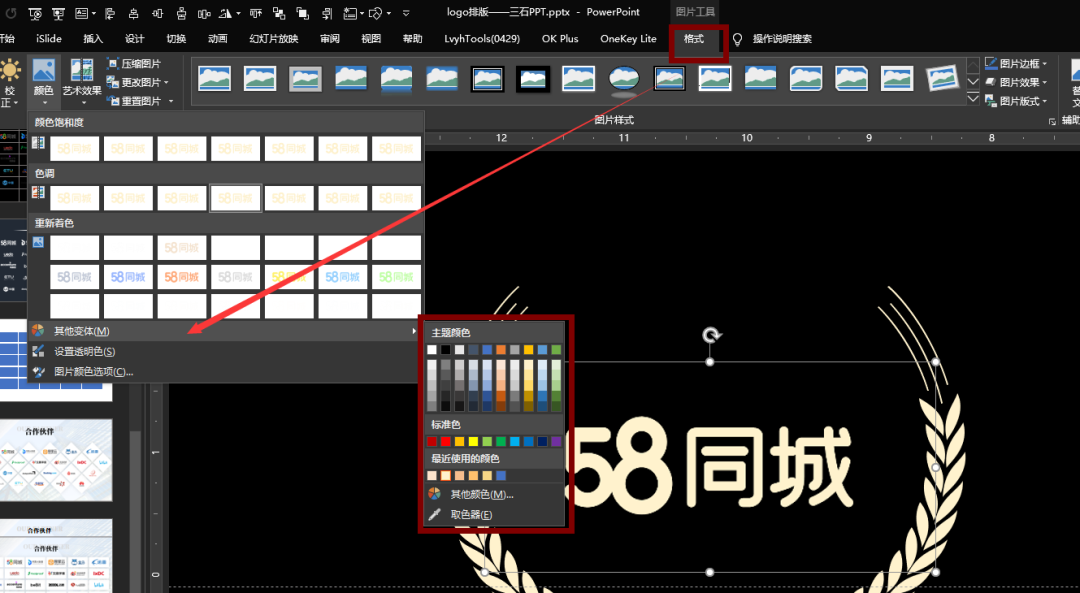Apply the double black frame picture style
Viewport: 1080px width, 593px height.
488,80
